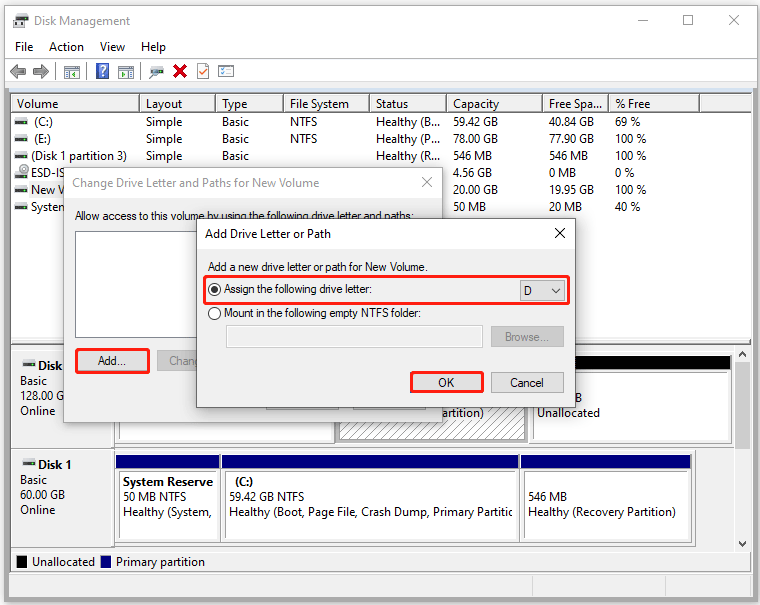This screenshot has height=605, width=760.
Task: Click the disk pane vertical scrollbar thumb
Action: click(x=742, y=404)
